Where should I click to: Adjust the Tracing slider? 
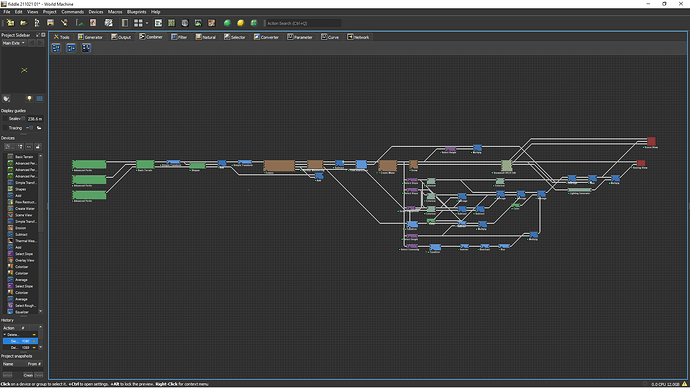[29, 128]
